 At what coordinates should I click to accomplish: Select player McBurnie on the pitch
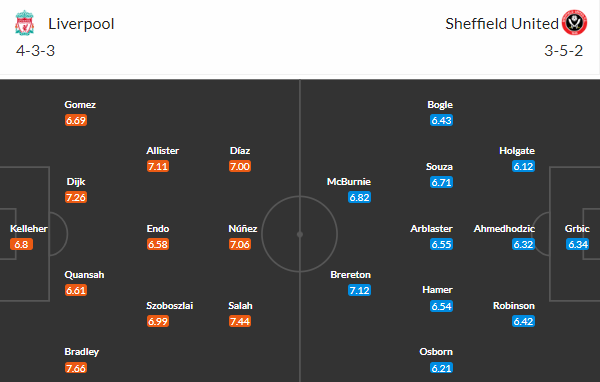[x=349, y=181]
